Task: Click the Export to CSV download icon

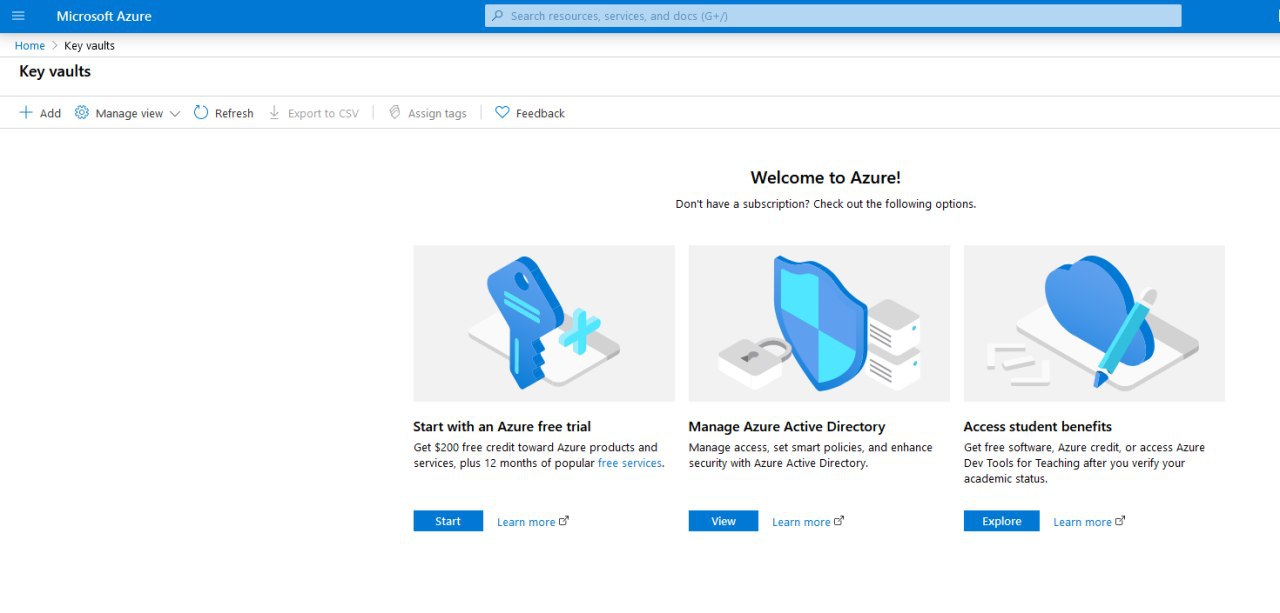Action: pos(275,113)
